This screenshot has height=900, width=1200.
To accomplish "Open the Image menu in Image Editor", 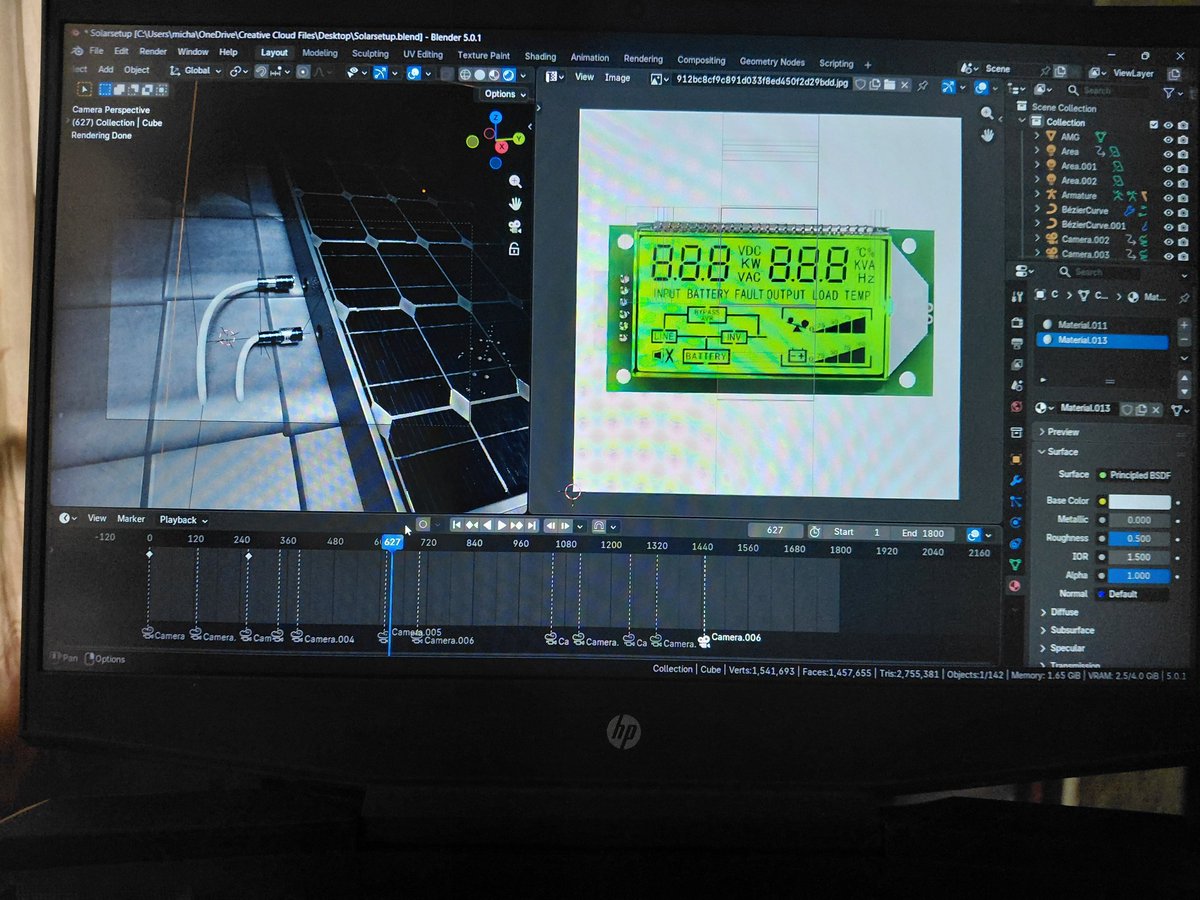I will [x=617, y=77].
